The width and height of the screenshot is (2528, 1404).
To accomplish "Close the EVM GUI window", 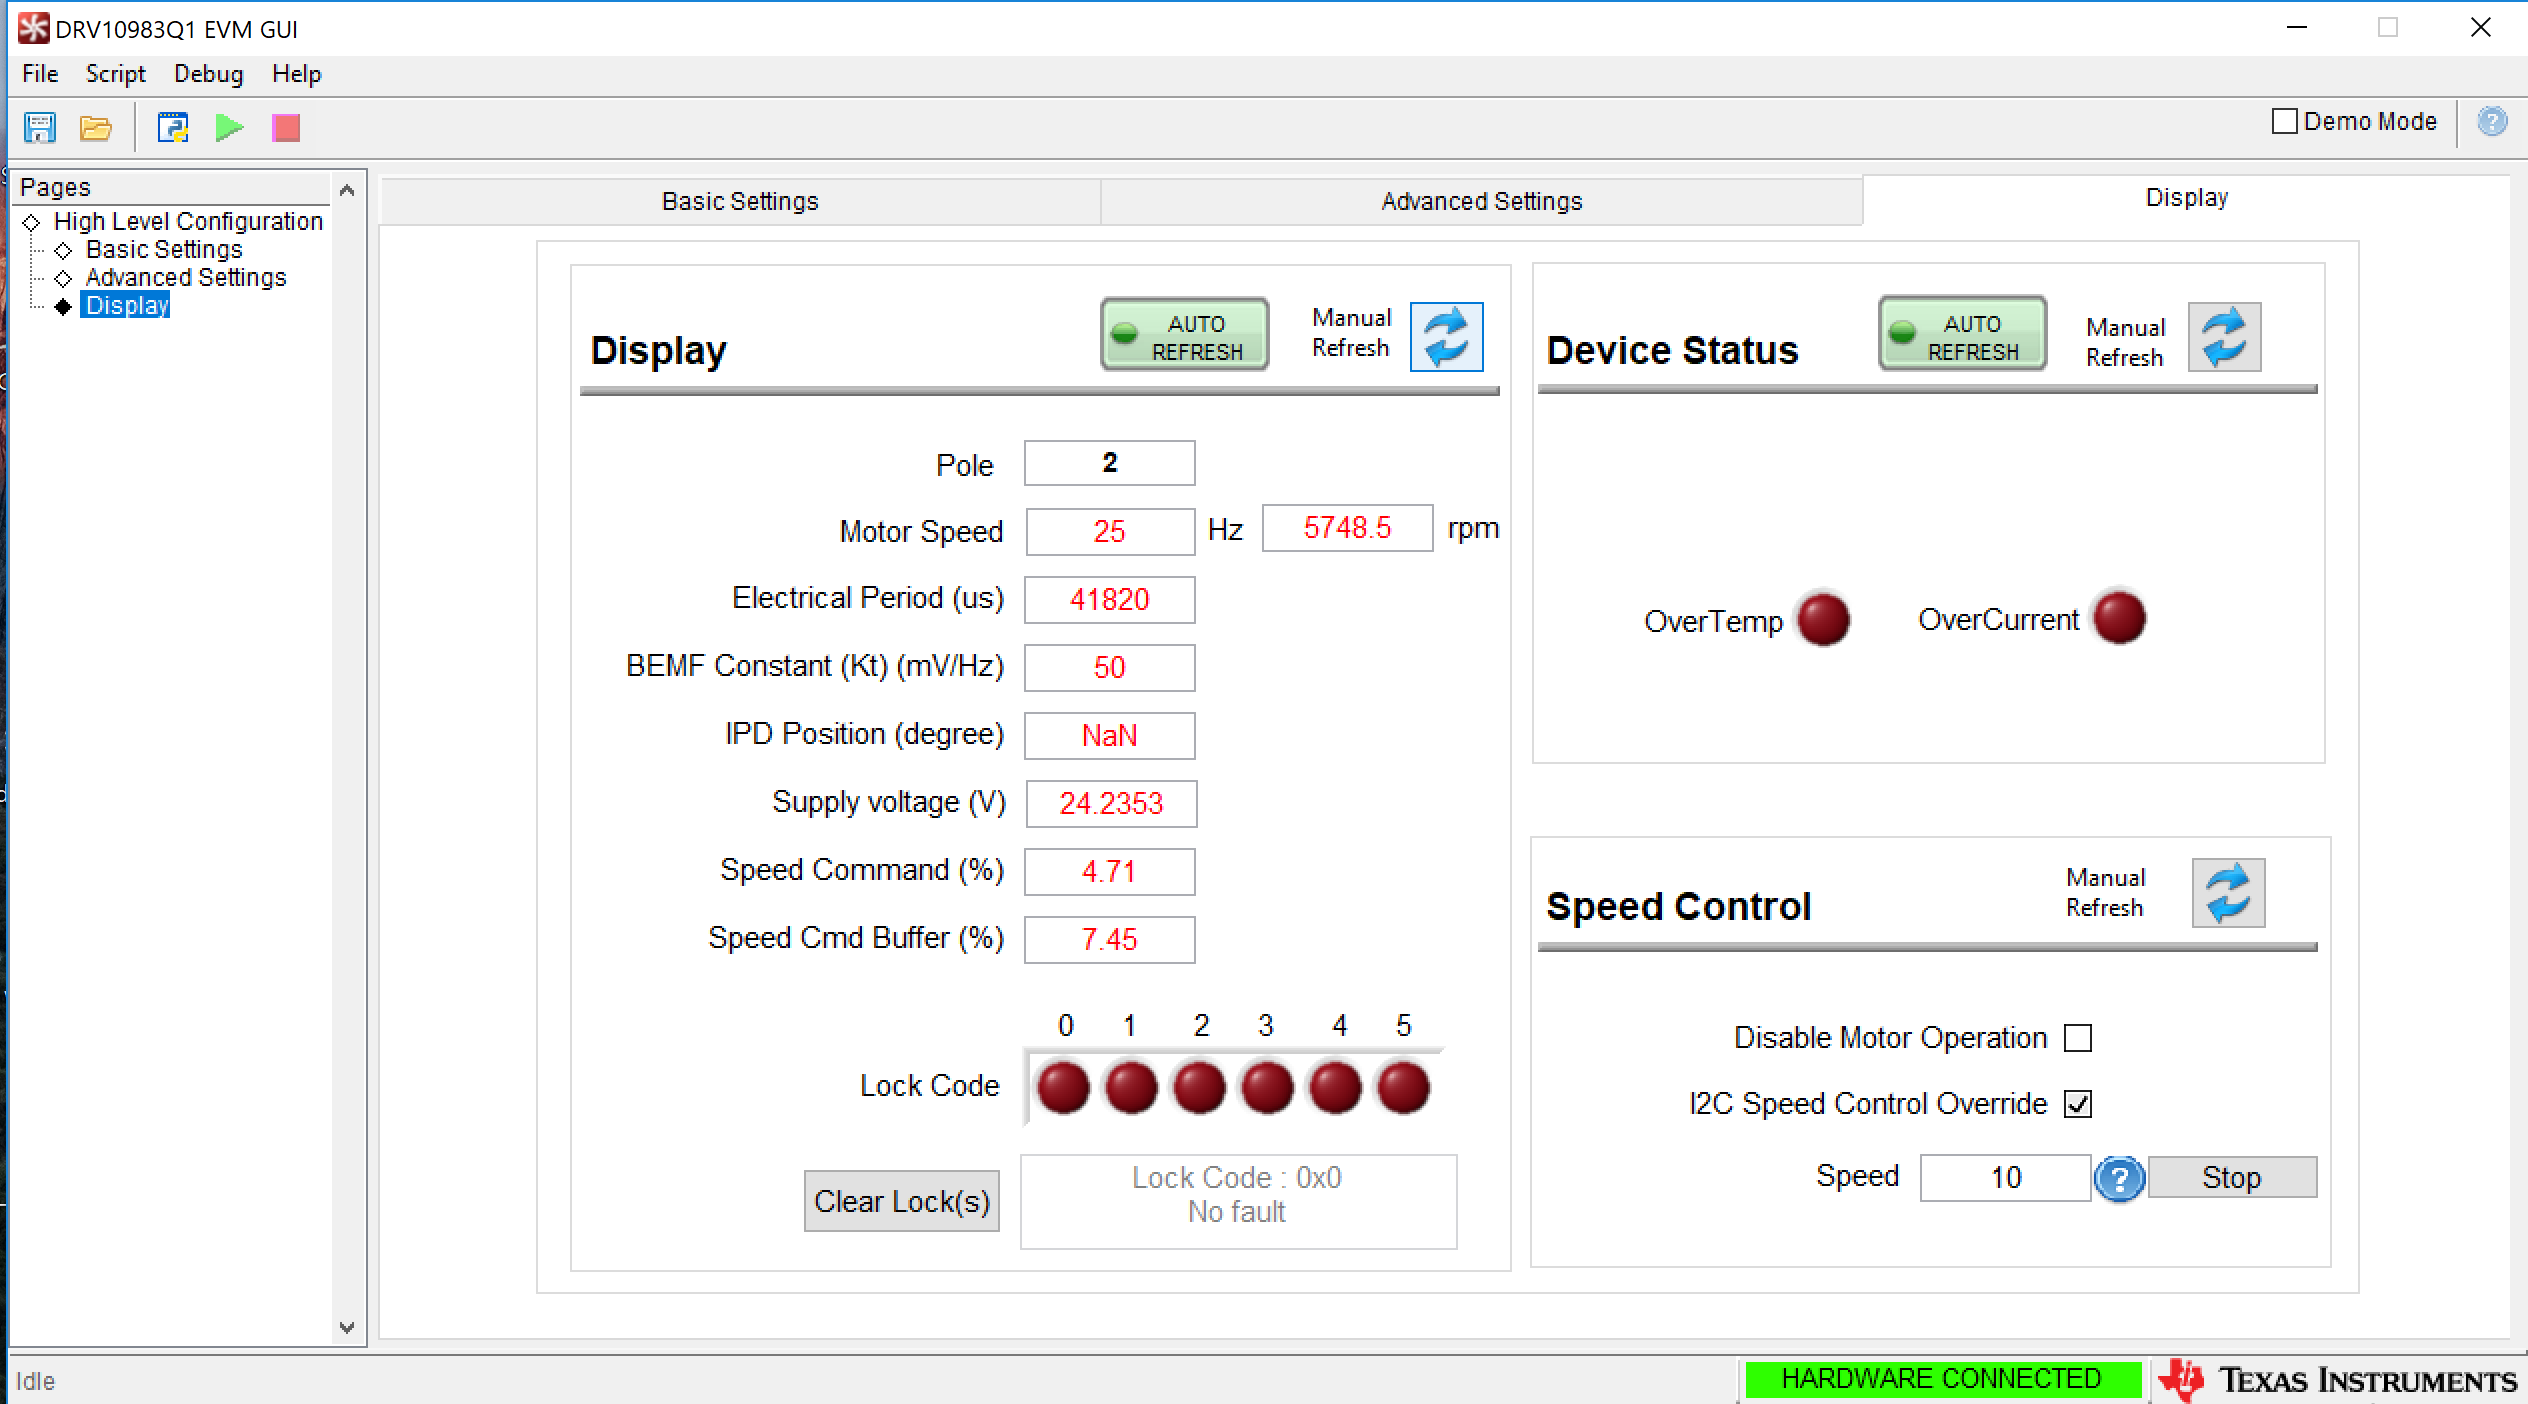I will (x=2481, y=28).
